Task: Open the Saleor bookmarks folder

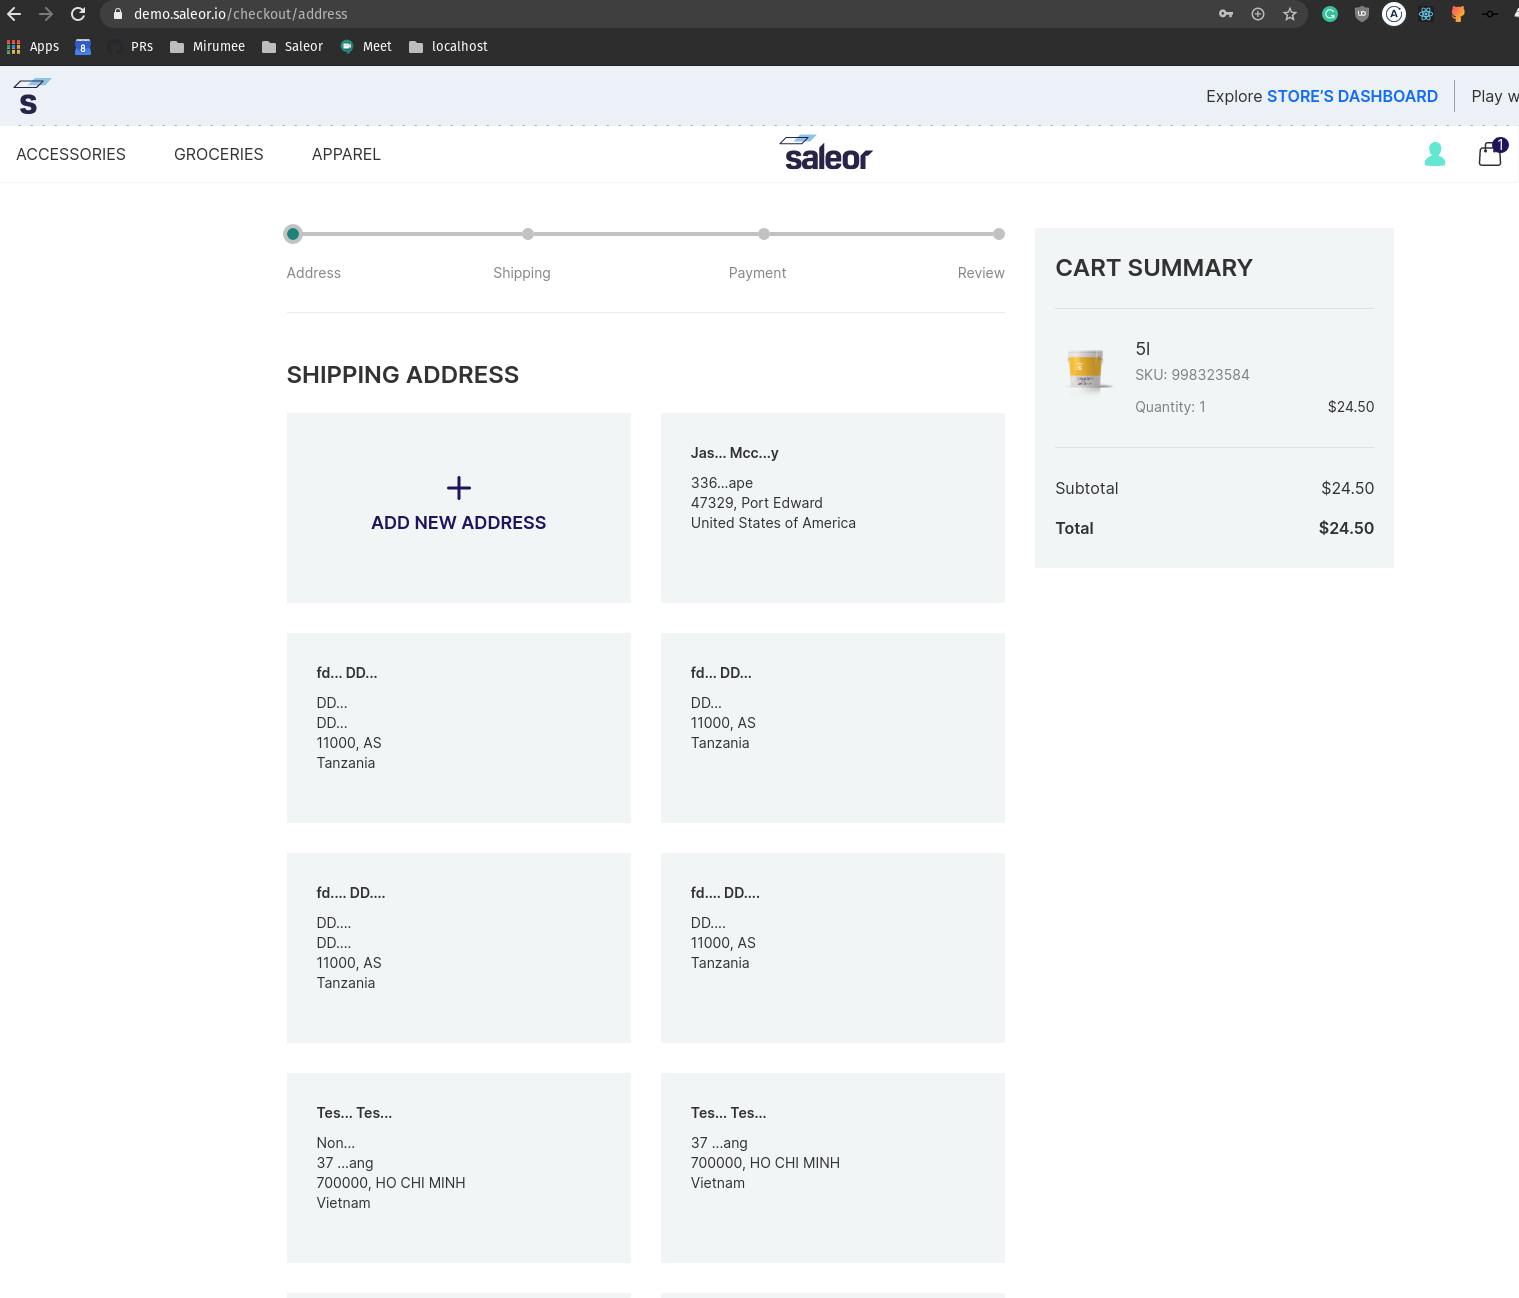Action: (292, 46)
